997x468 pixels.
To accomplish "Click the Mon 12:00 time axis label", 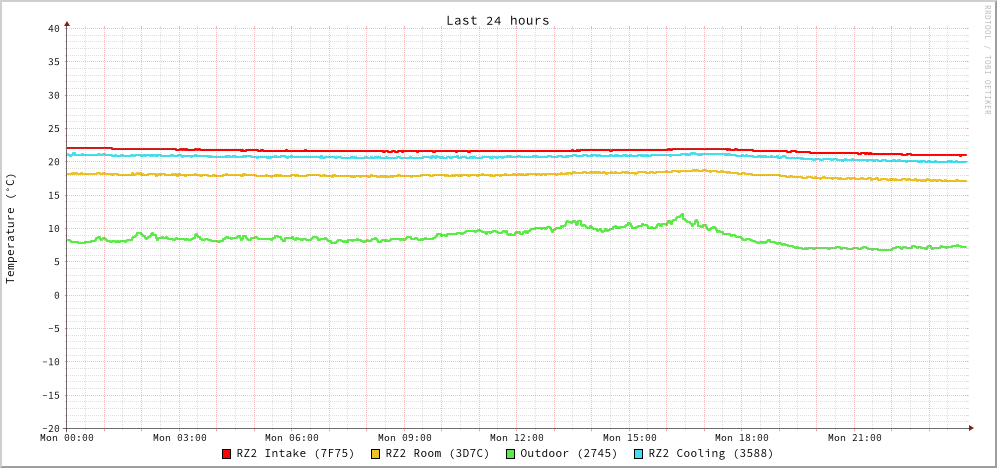I will point(517,438).
